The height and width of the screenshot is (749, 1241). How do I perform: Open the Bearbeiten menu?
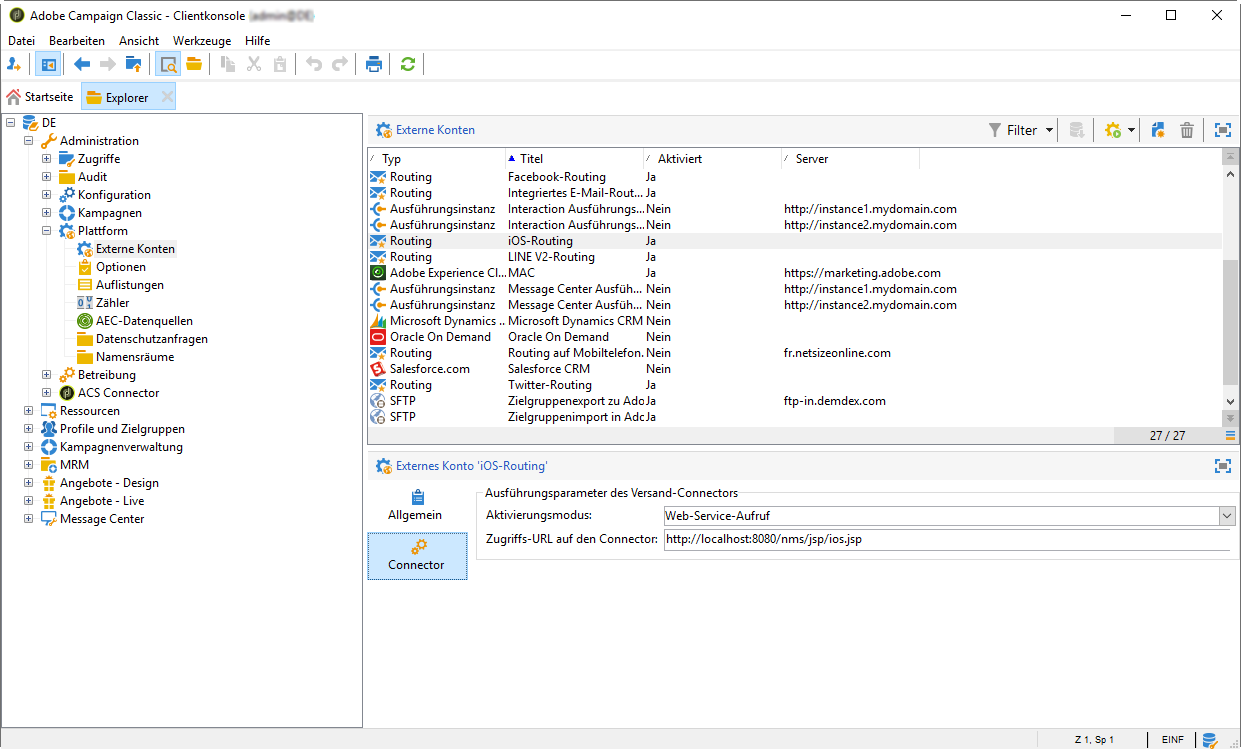point(77,41)
